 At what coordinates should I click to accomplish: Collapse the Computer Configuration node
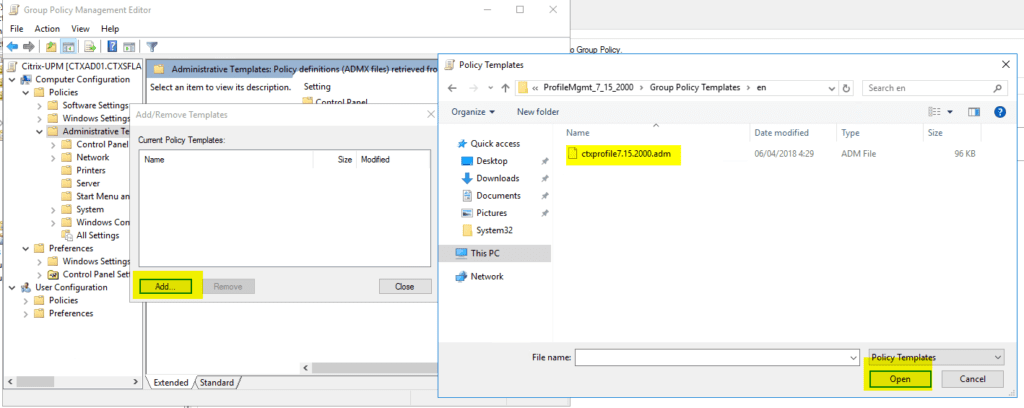[x=13, y=80]
